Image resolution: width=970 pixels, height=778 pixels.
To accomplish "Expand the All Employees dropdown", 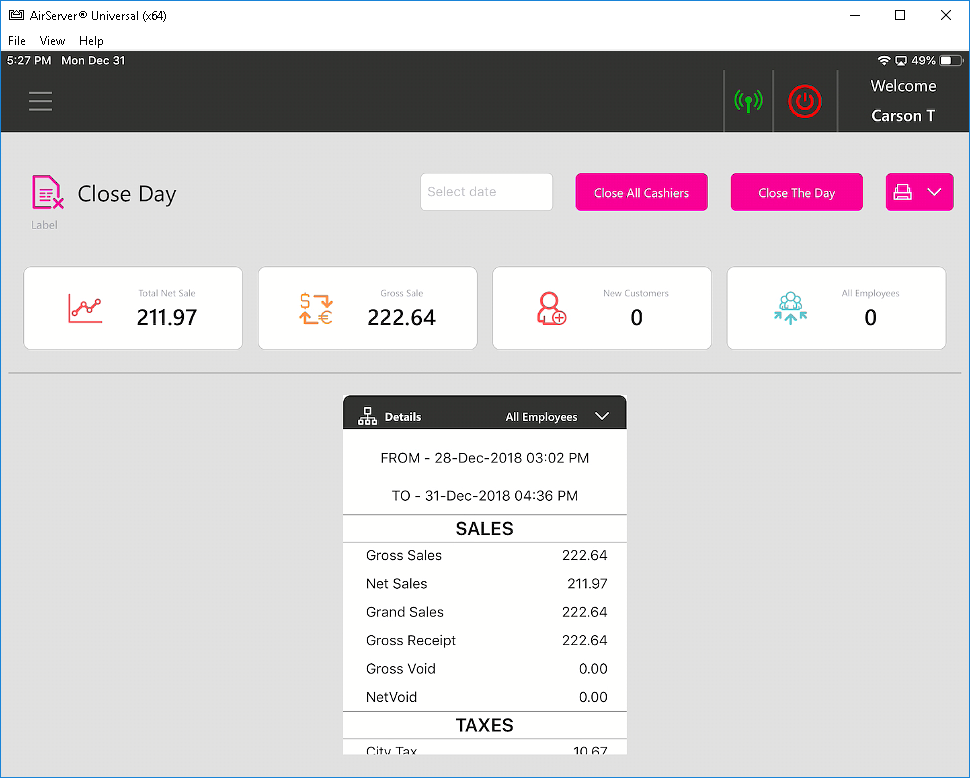I will coord(602,417).
